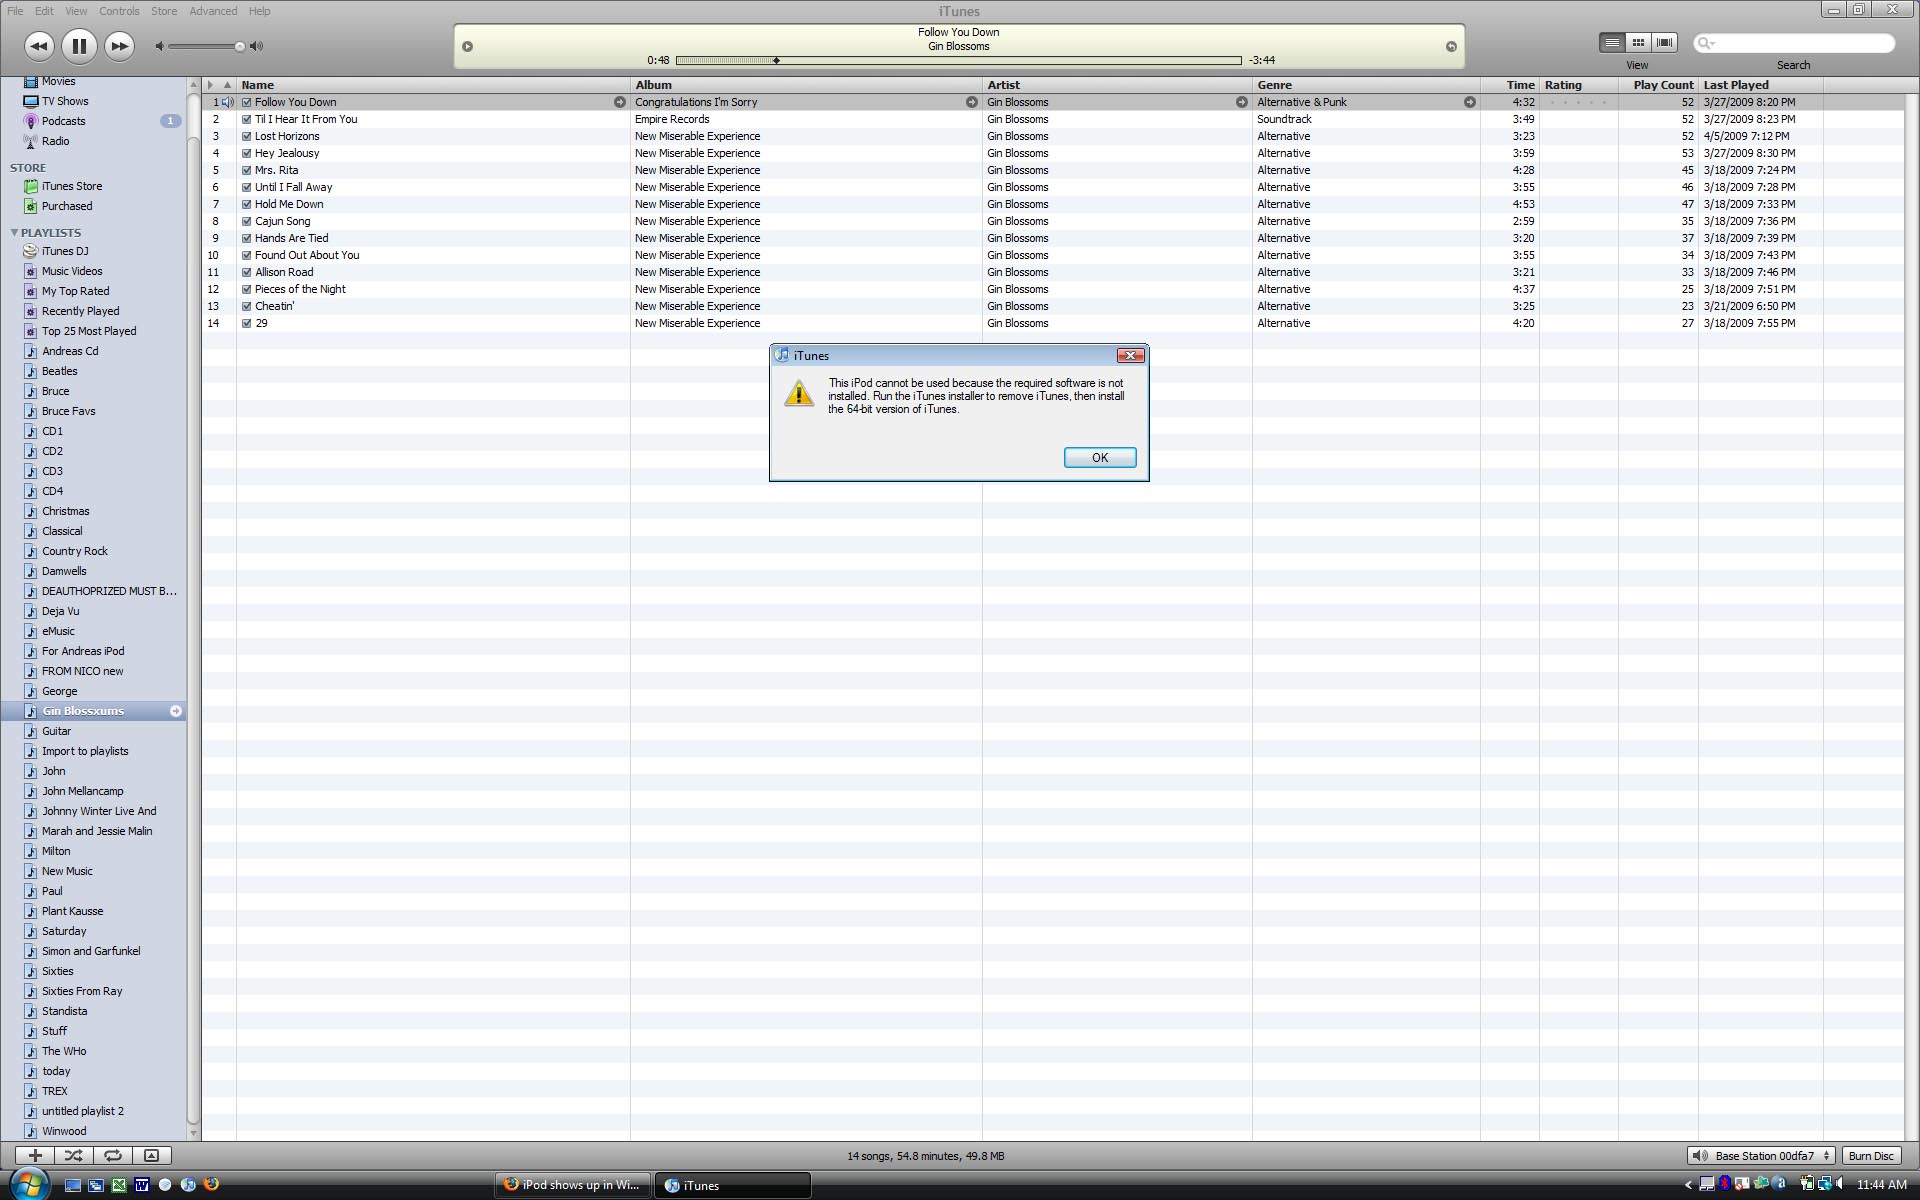Close the iTunes warning dialog
This screenshot has width=1920, height=1200.
[1130, 355]
